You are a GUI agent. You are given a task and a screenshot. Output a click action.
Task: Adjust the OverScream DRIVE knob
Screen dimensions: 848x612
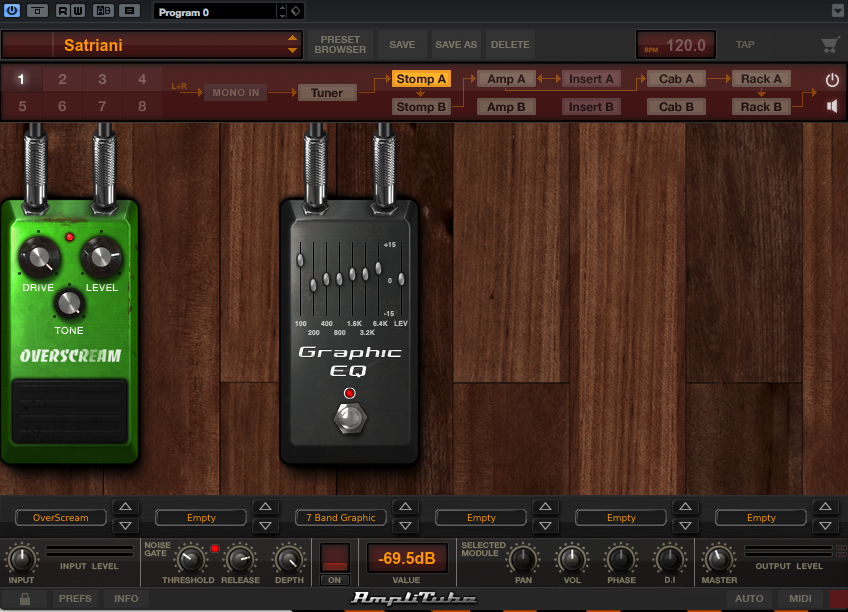[x=39, y=258]
